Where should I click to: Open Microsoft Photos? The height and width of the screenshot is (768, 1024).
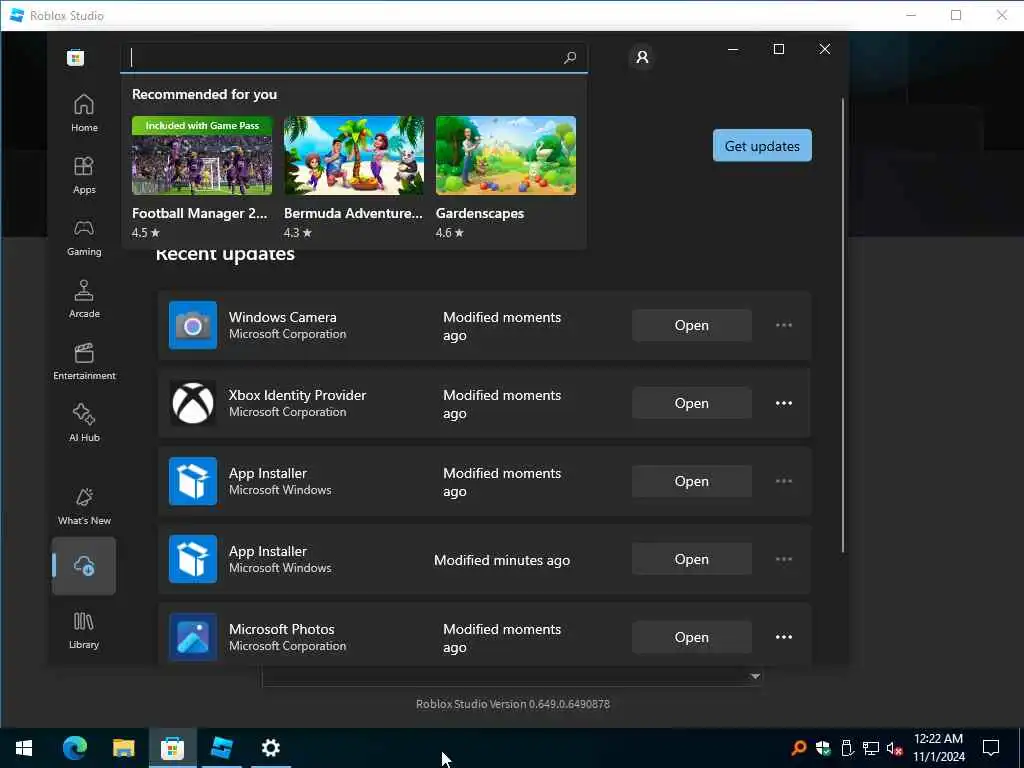[692, 637]
